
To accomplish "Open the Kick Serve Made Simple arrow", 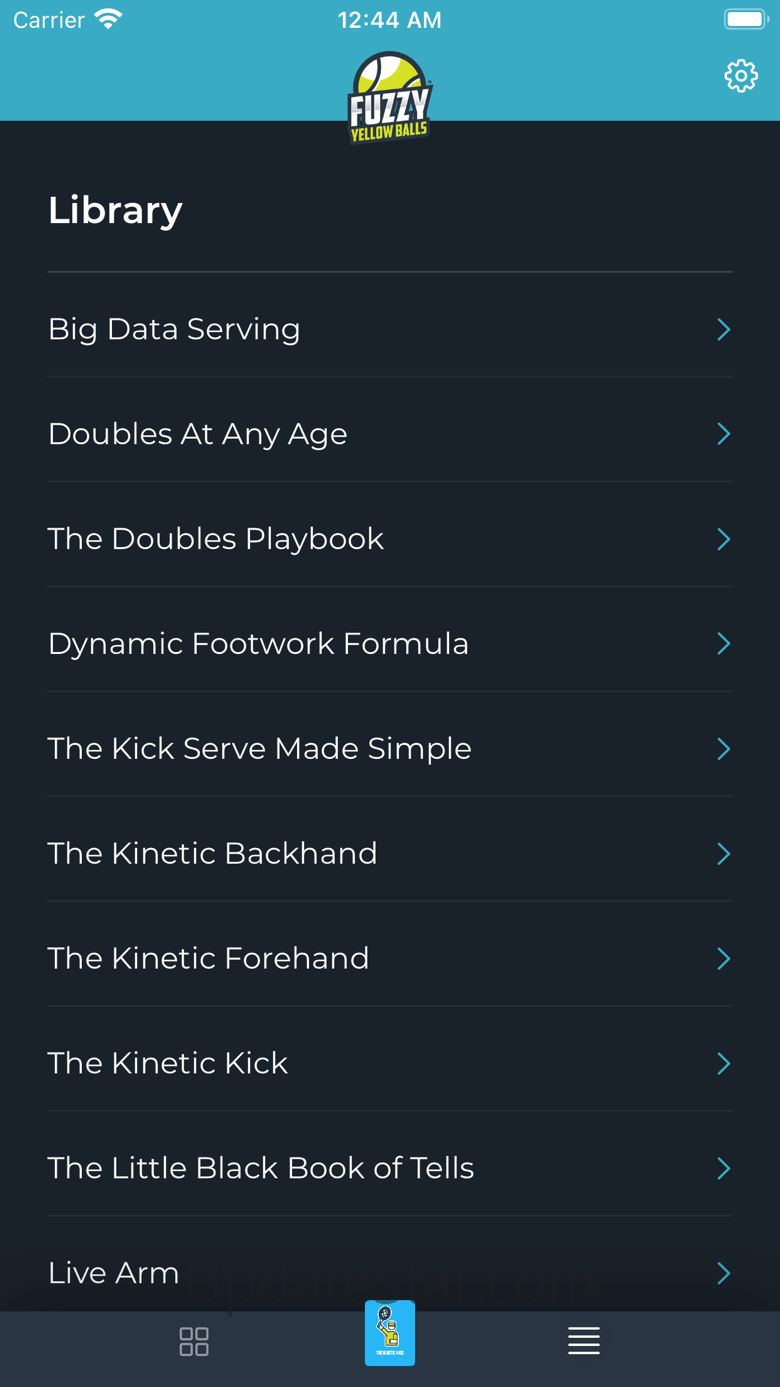I will coord(724,749).
